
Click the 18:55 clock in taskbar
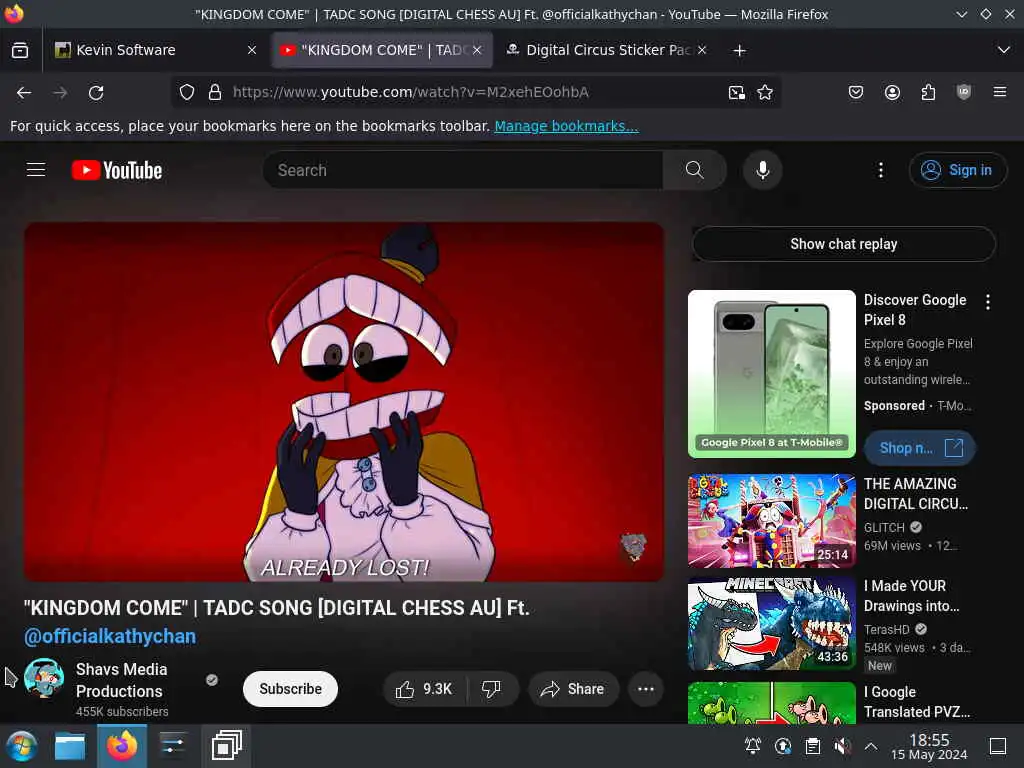pos(929,746)
